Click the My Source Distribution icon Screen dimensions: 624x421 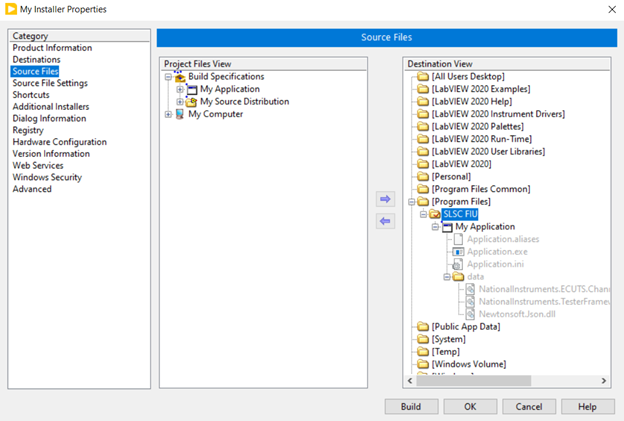click(x=191, y=102)
